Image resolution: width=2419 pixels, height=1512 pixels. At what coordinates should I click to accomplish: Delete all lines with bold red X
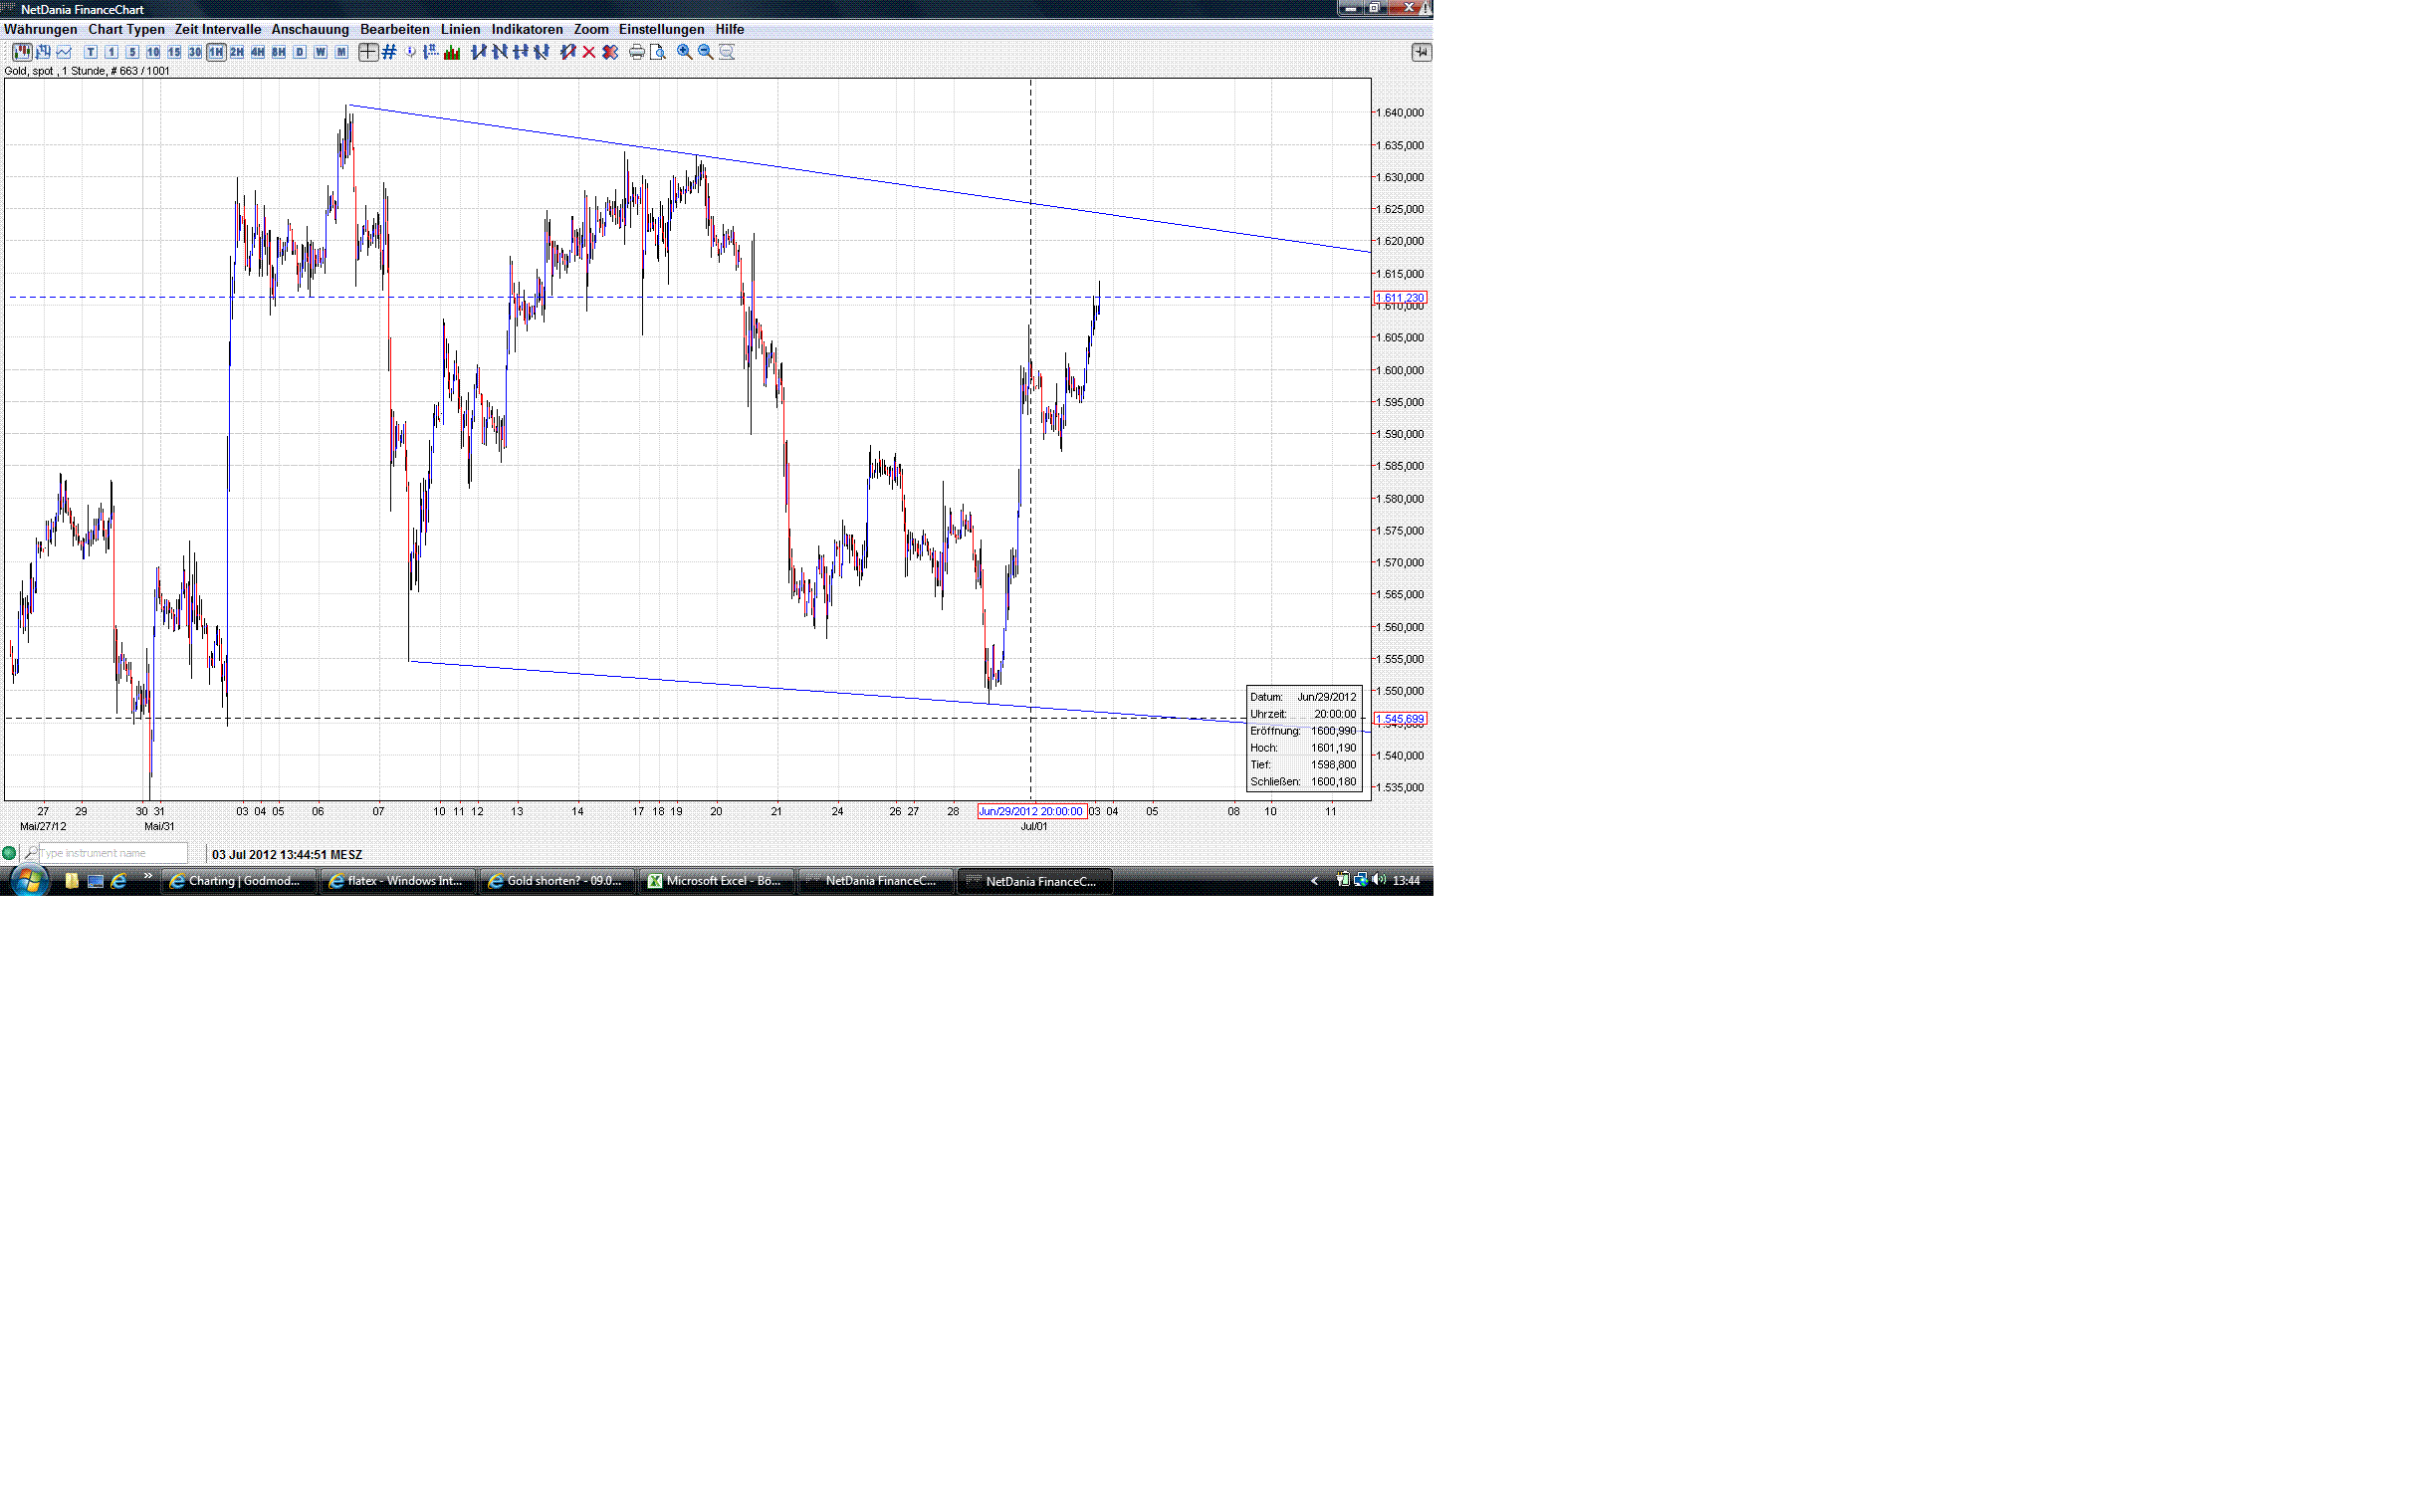coord(610,52)
